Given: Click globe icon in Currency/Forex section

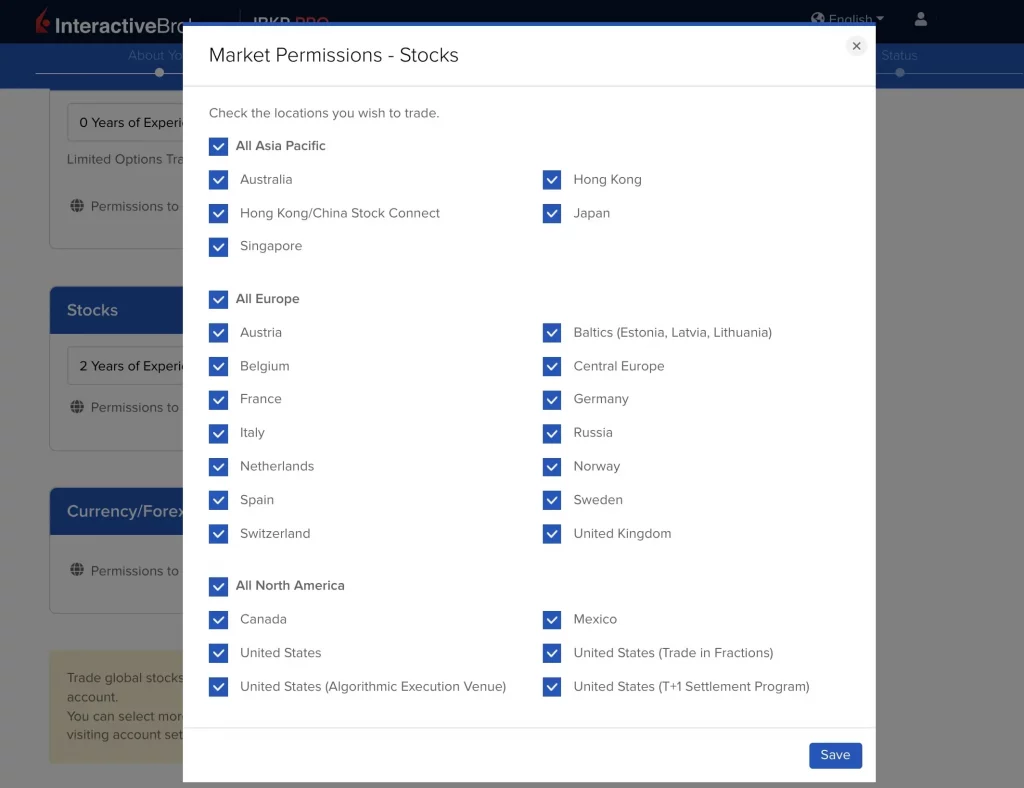Looking at the screenshot, I should [x=77, y=570].
